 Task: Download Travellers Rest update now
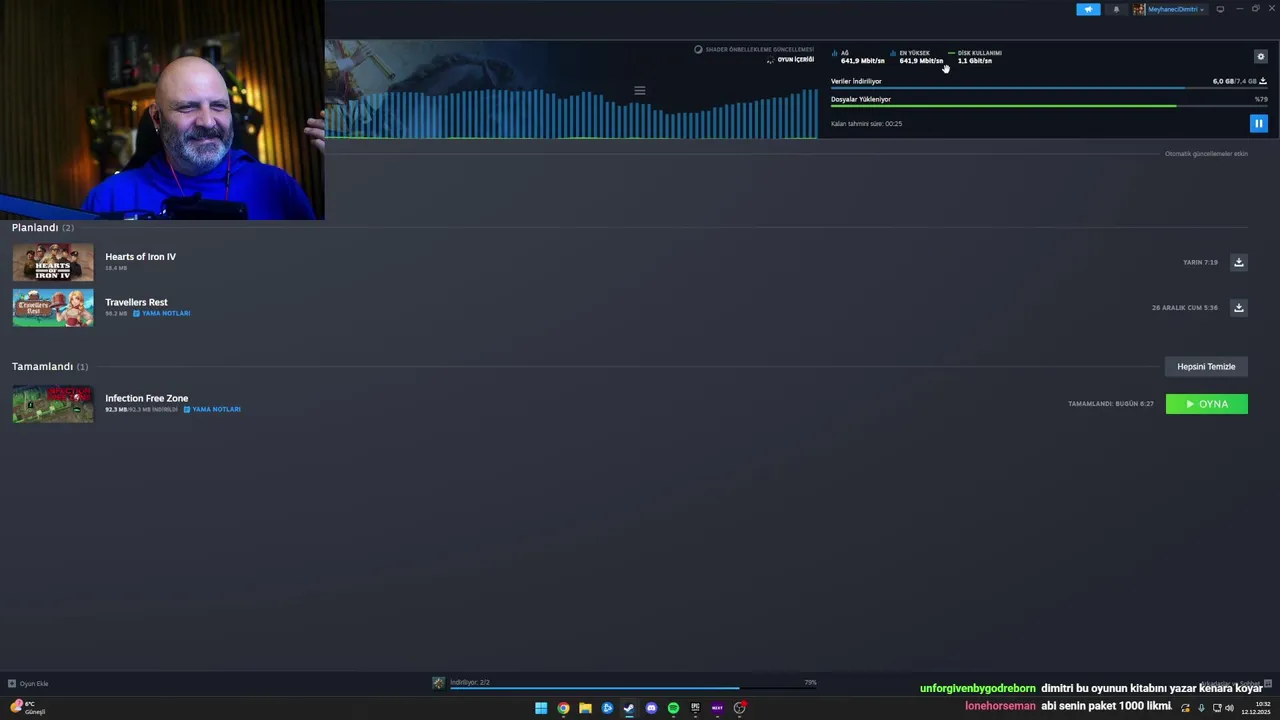(1238, 307)
